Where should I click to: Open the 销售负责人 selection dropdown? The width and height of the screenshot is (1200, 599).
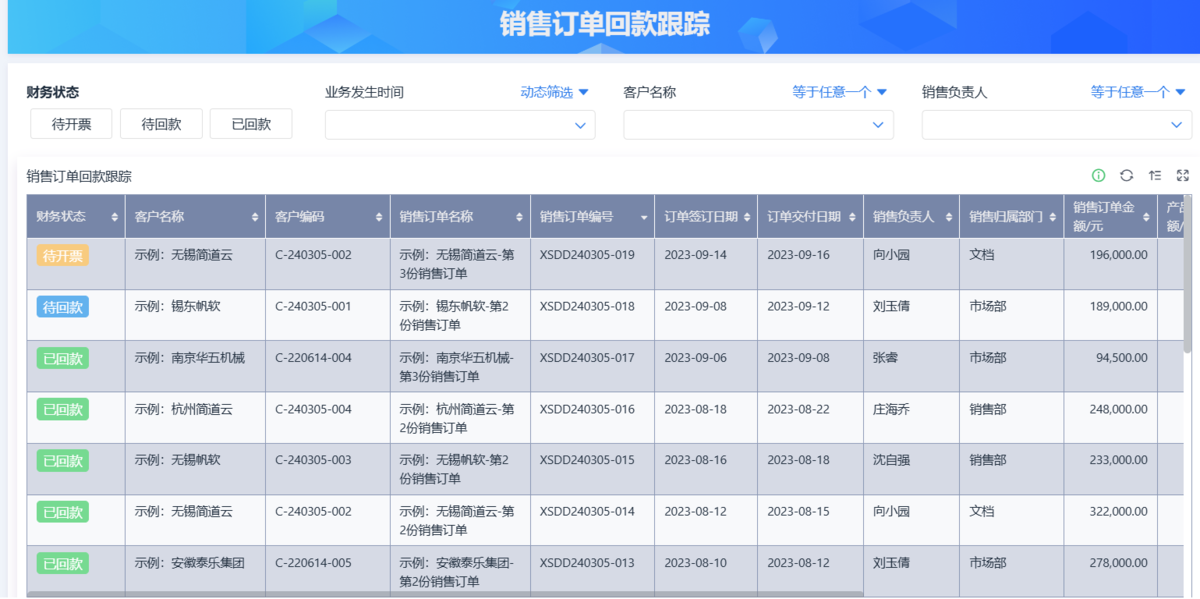click(1056, 125)
